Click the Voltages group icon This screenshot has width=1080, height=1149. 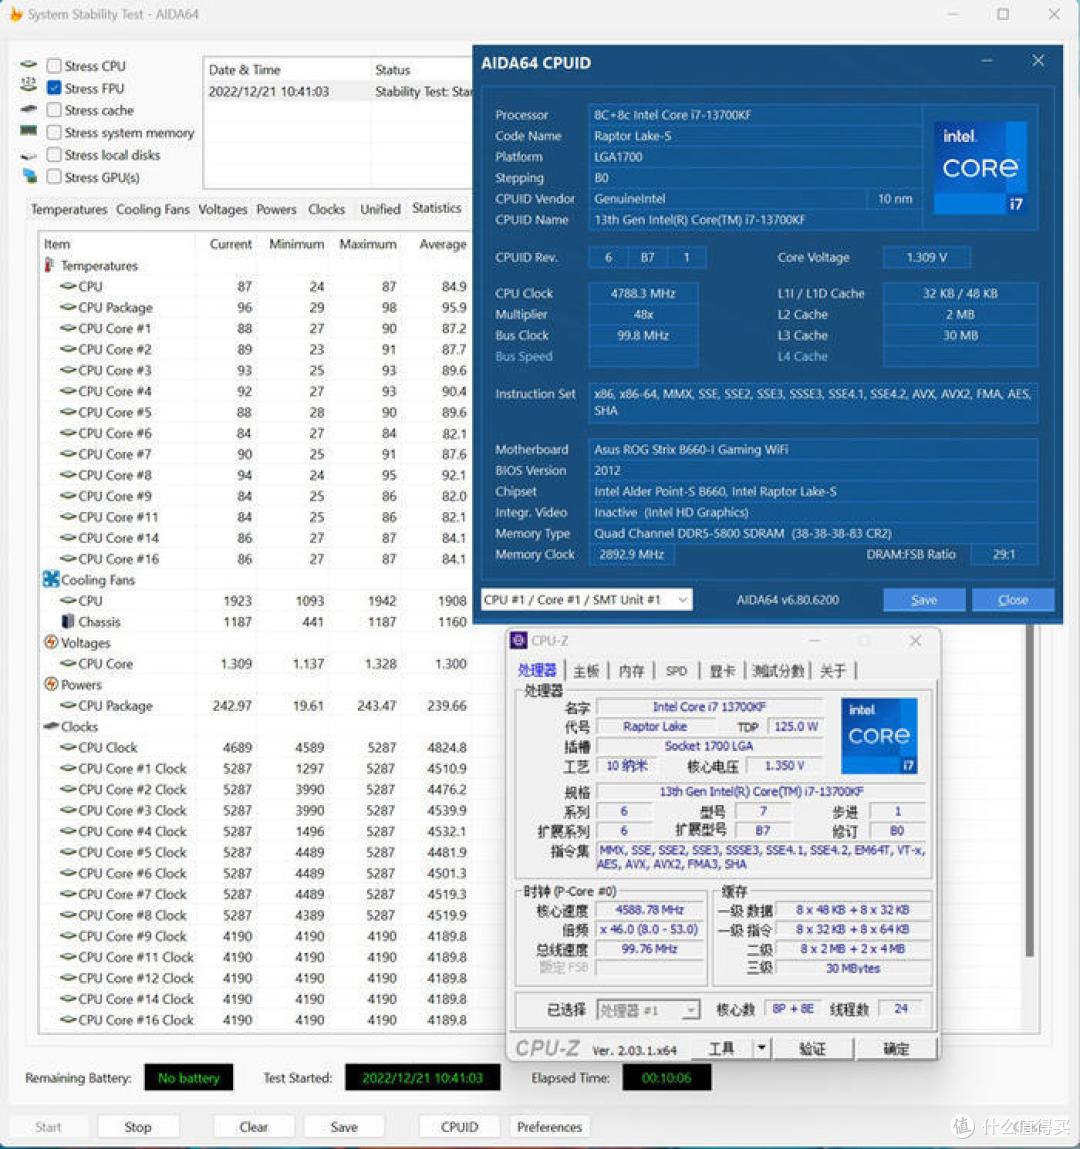51,642
